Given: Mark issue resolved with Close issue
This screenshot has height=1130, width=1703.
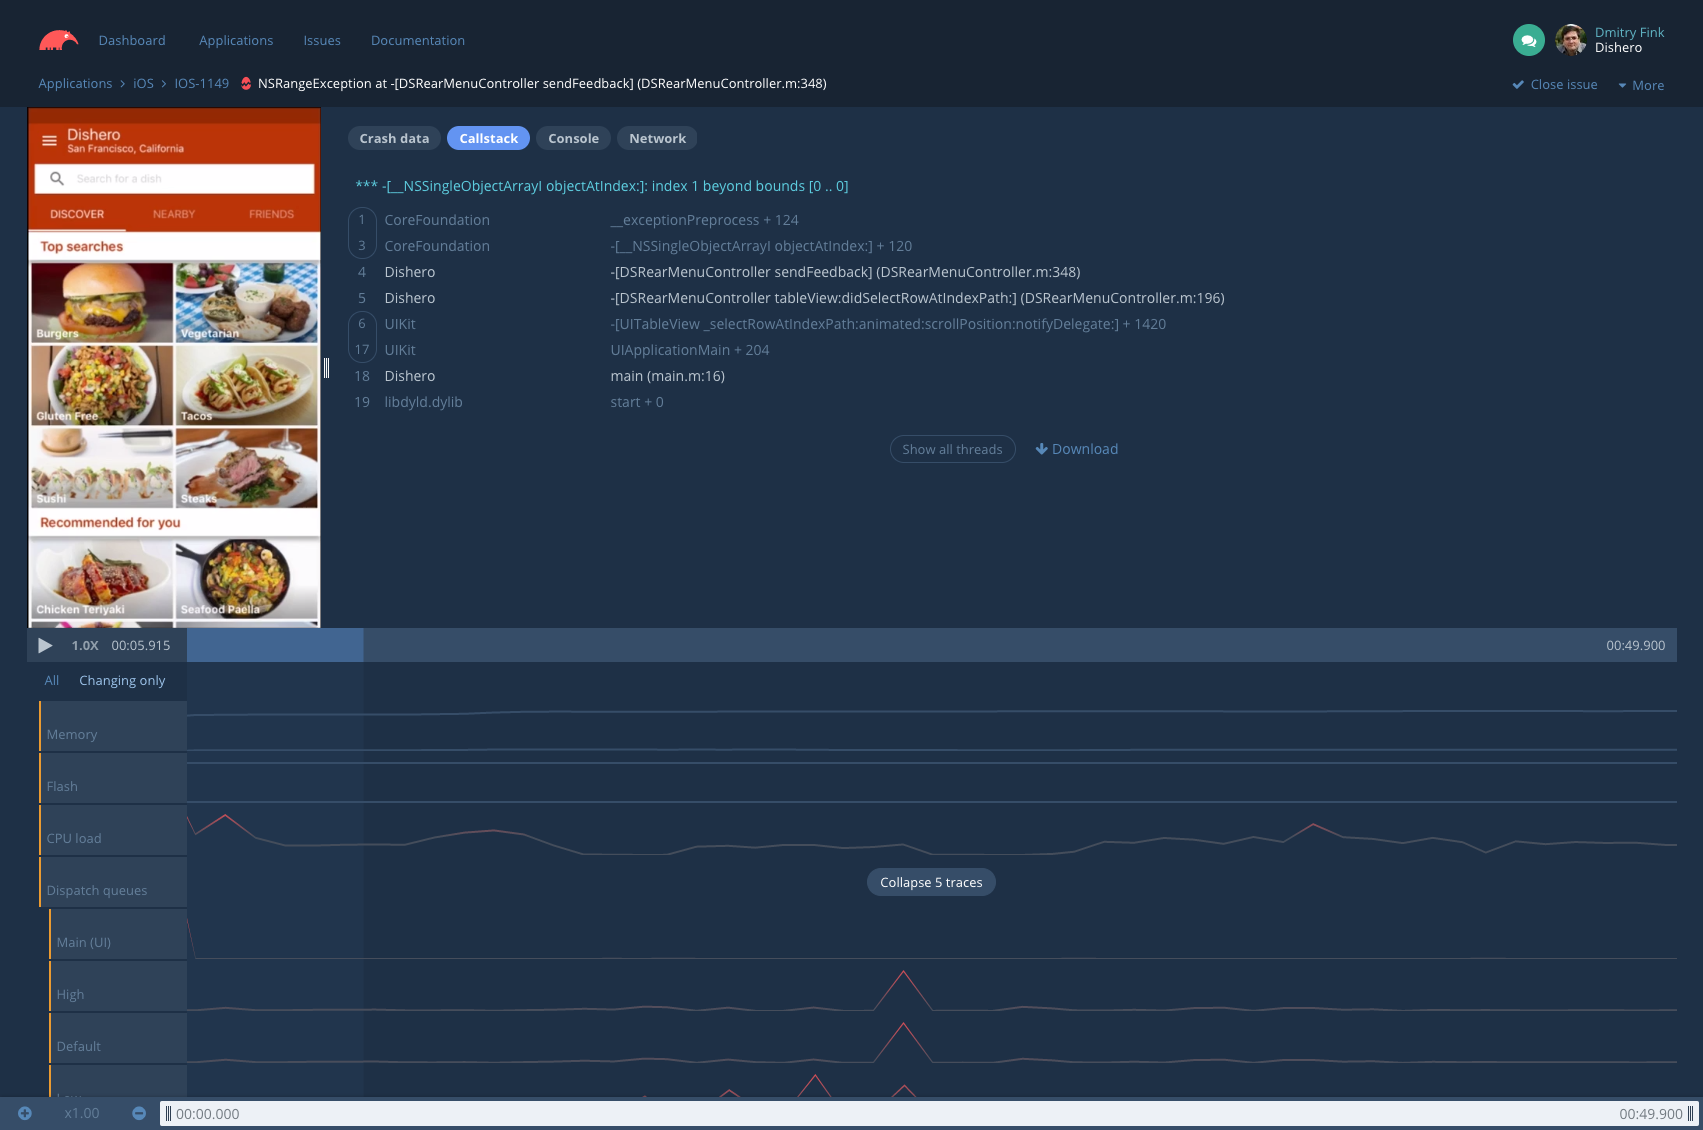Looking at the screenshot, I should pos(1555,85).
